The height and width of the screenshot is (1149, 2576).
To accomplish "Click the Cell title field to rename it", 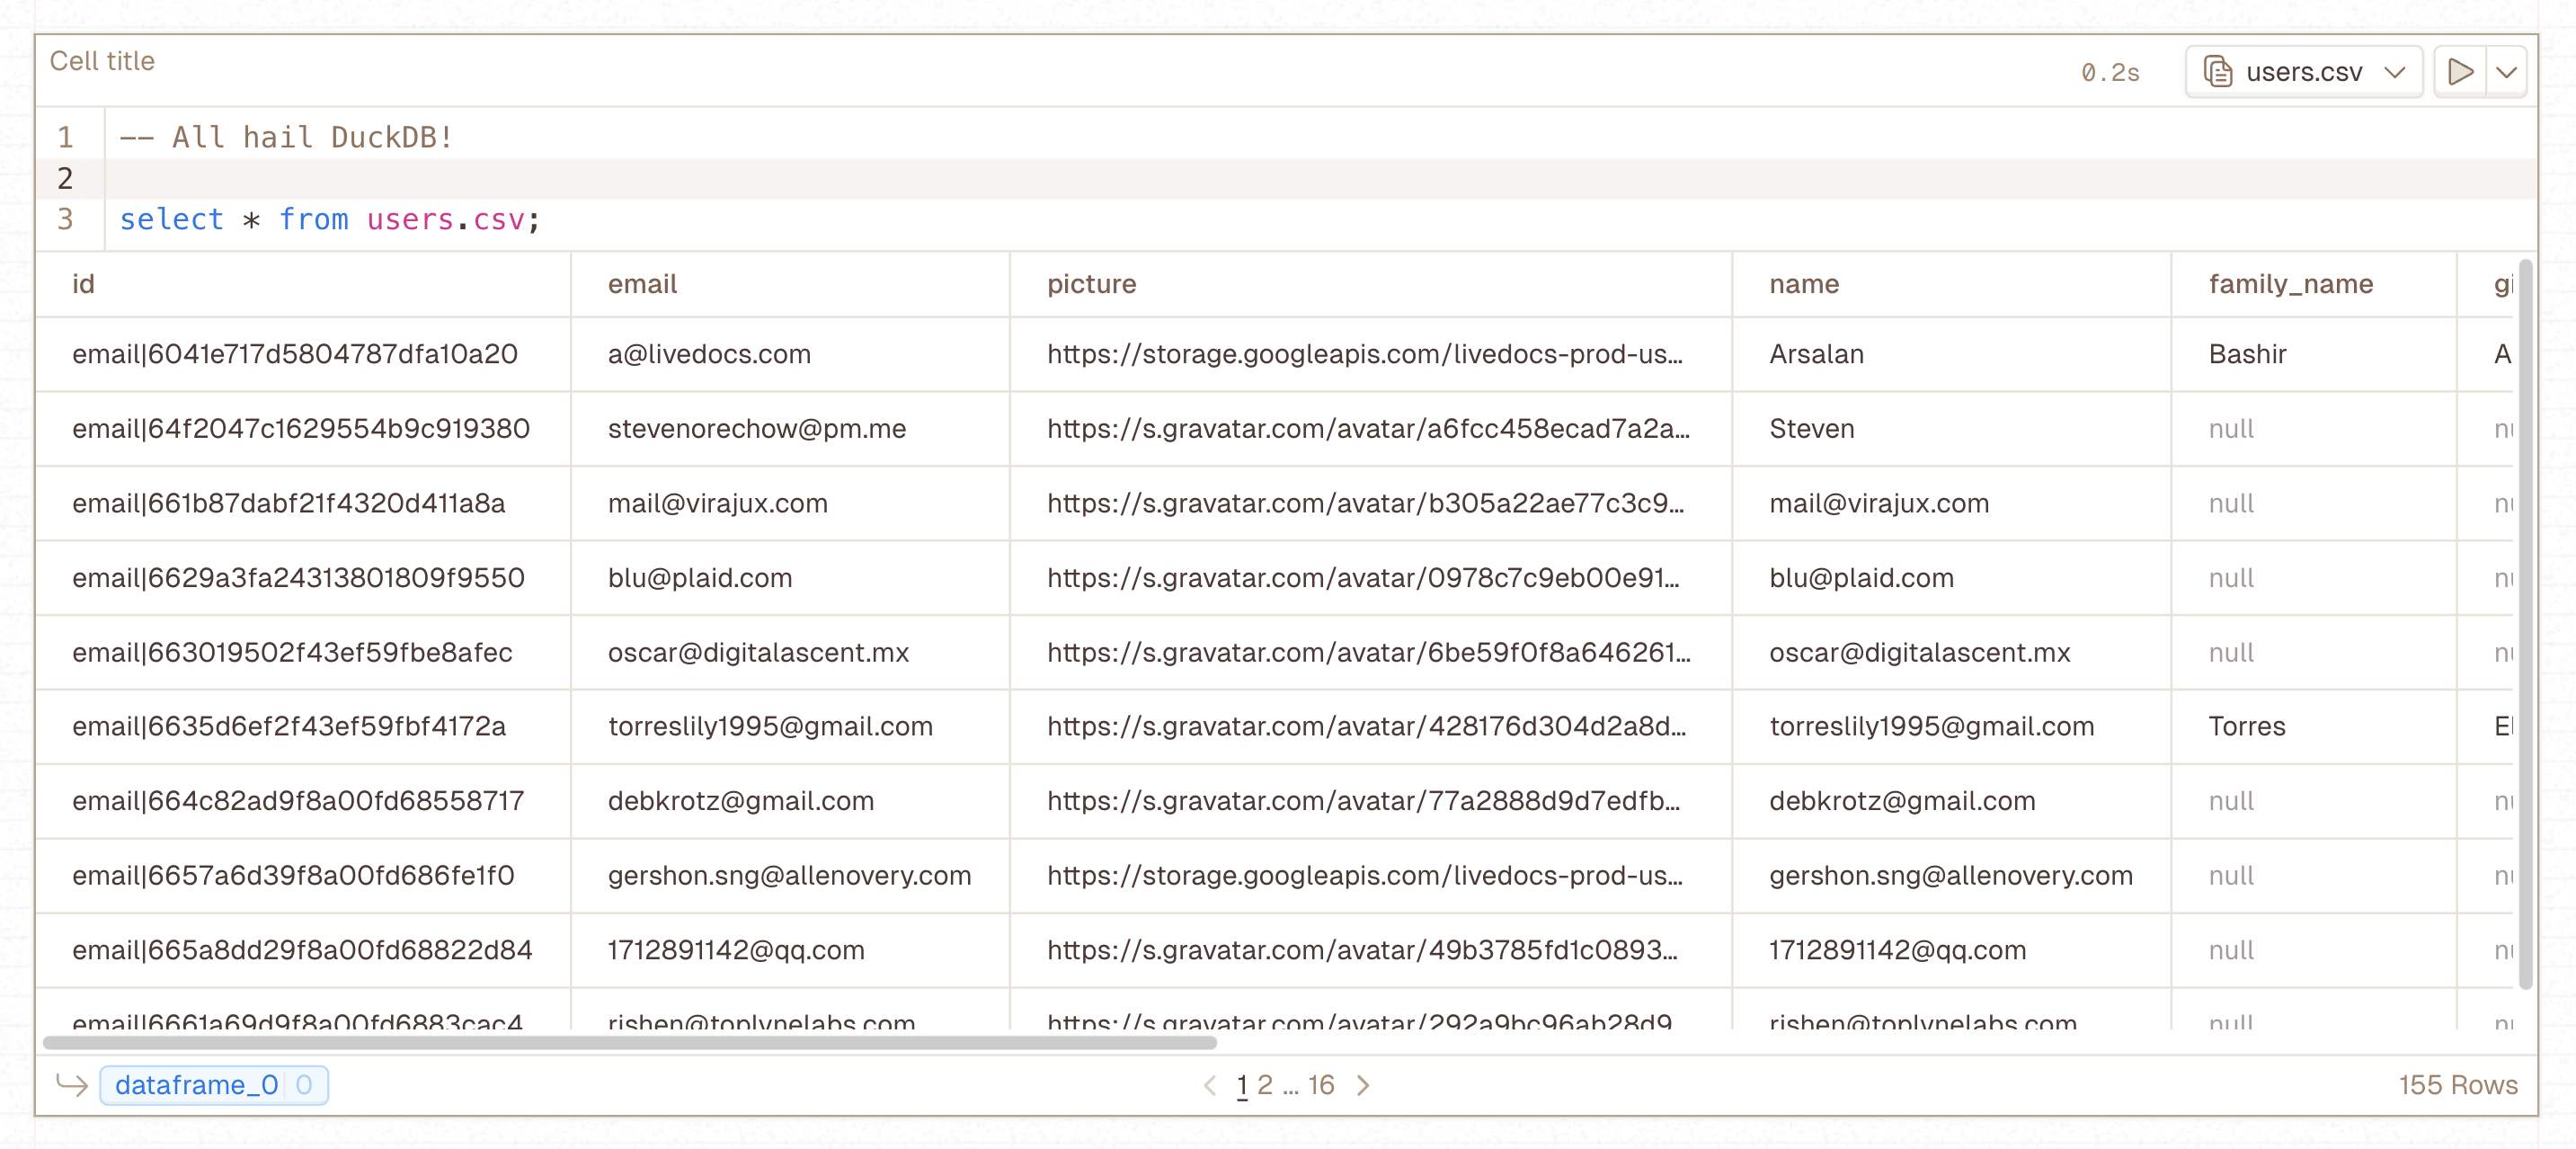I will tap(102, 60).
